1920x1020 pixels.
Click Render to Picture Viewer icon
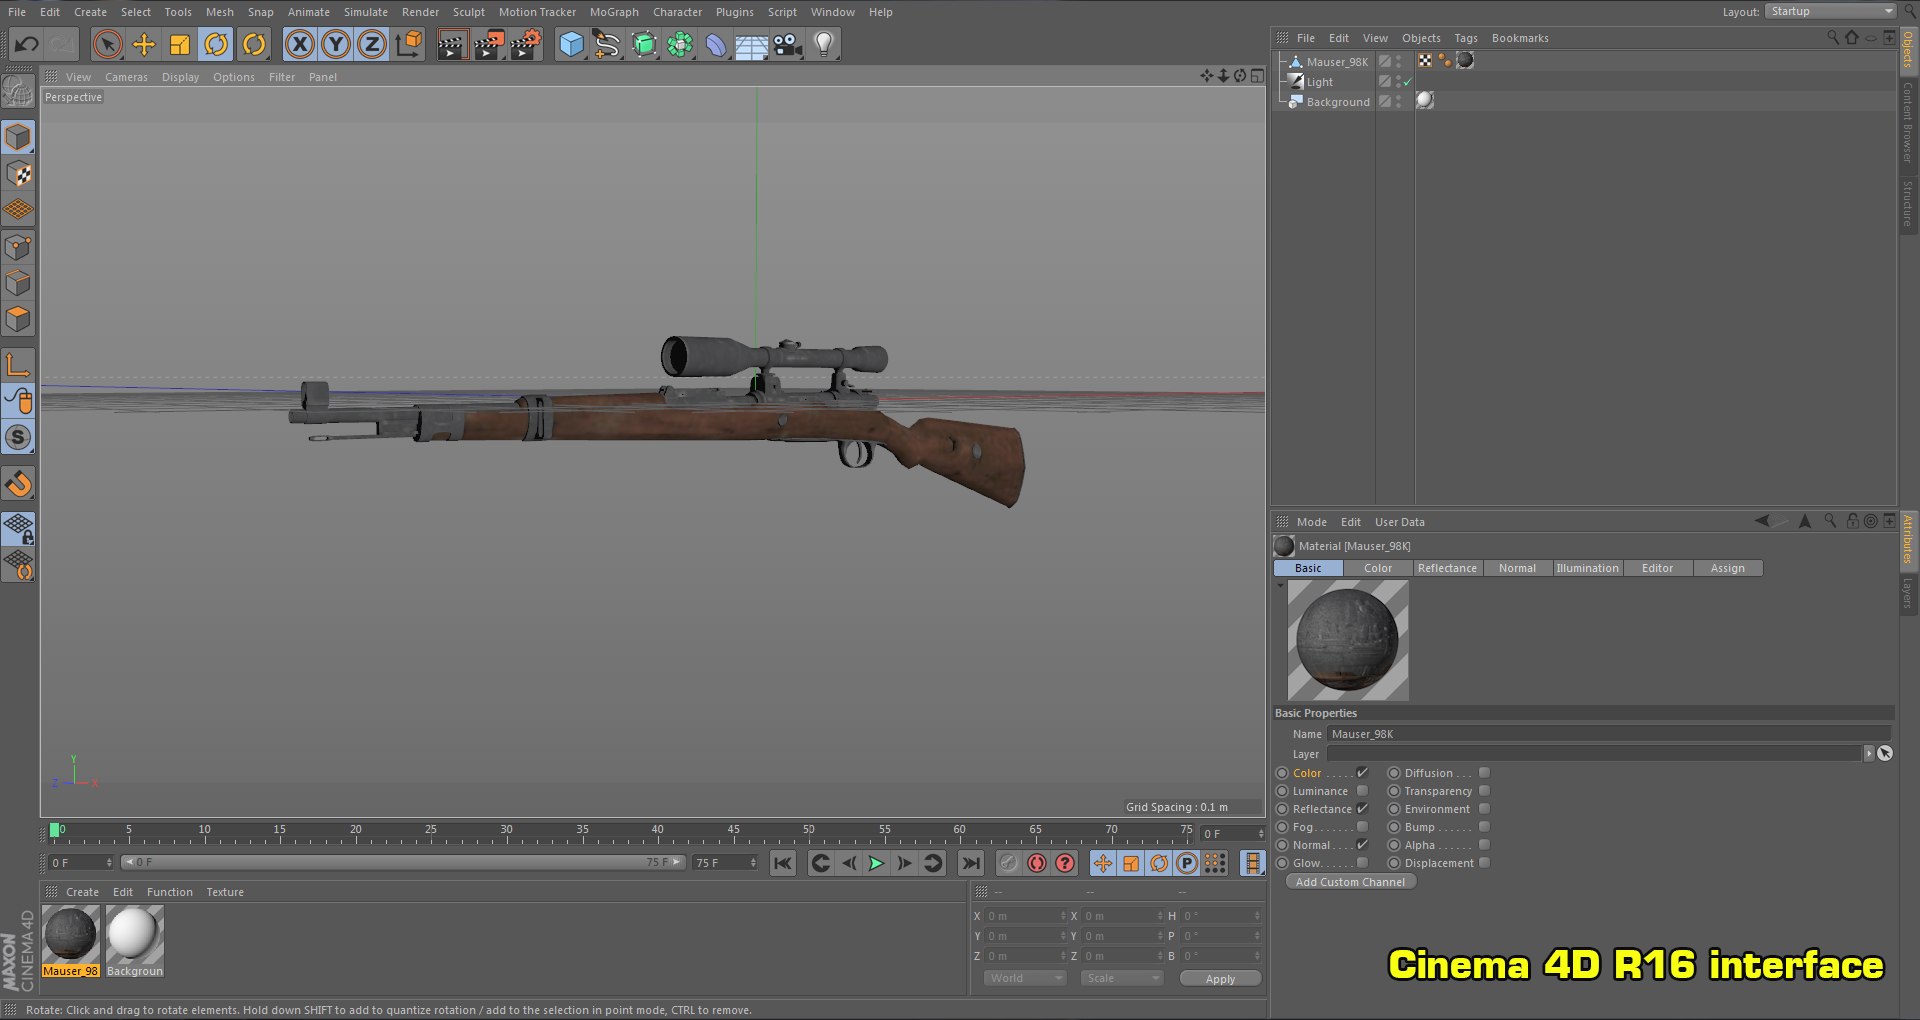point(489,44)
